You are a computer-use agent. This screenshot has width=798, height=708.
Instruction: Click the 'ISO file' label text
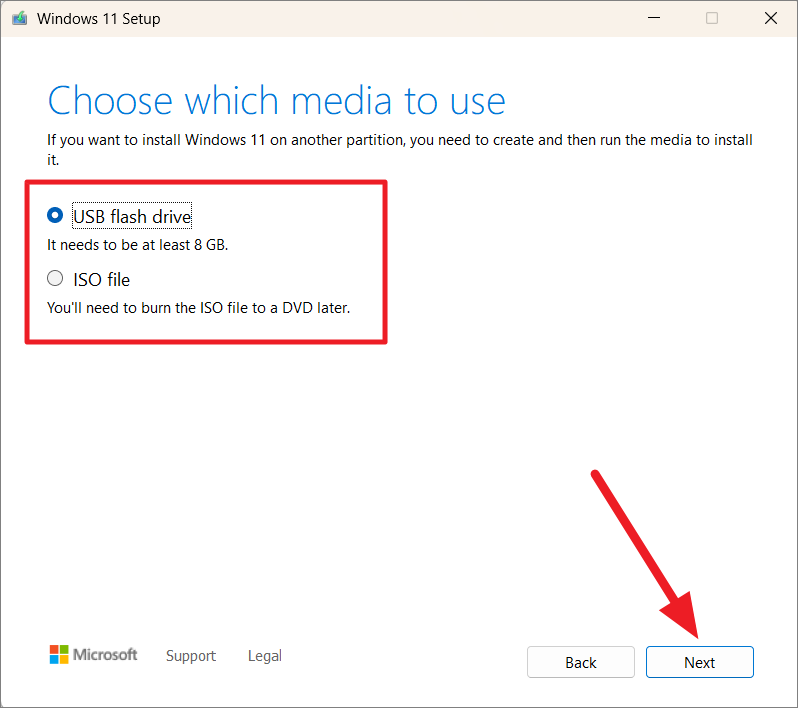[x=102, y=279]
